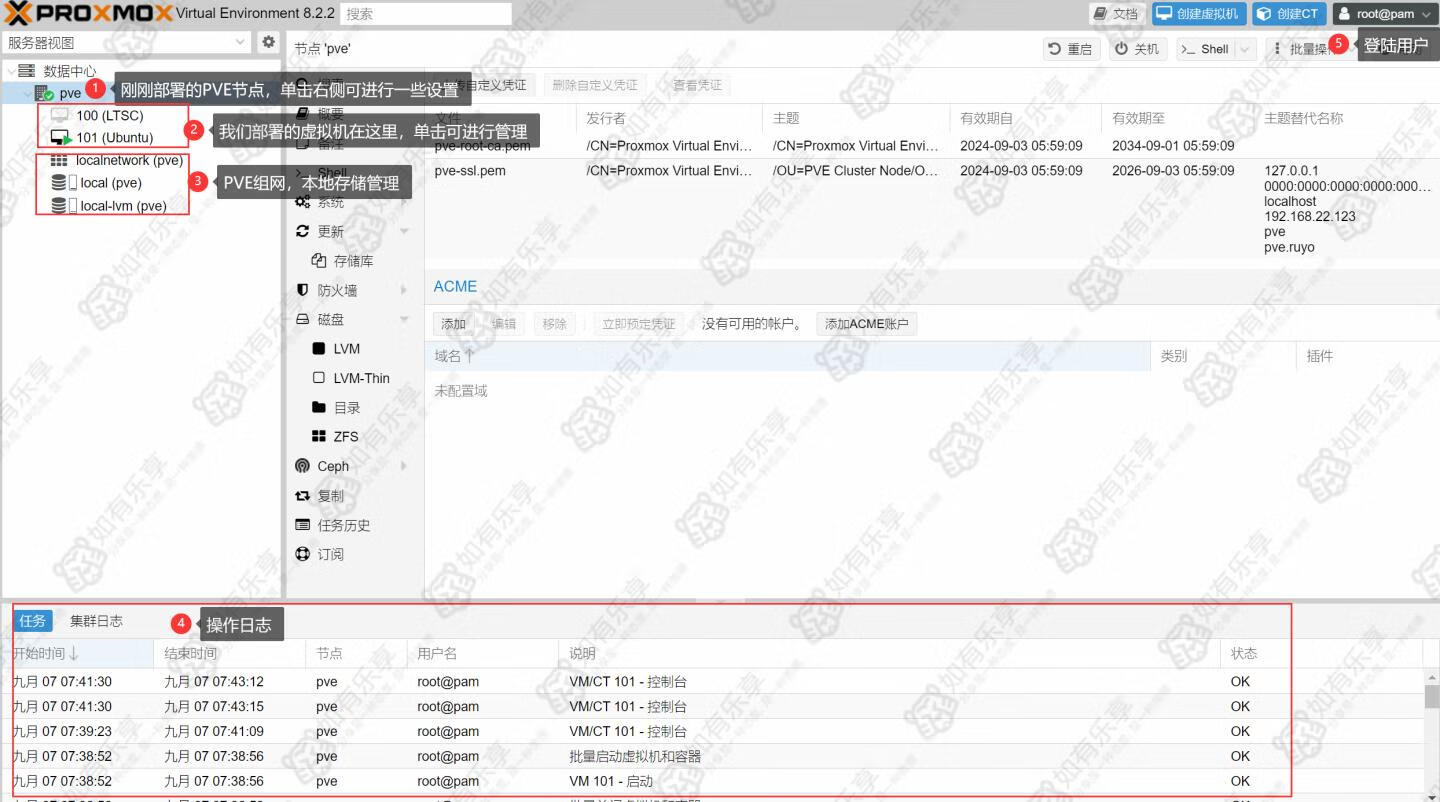Open the local-lvm (pve) storage
The image size is (1440, 802).
pos(122,206)
